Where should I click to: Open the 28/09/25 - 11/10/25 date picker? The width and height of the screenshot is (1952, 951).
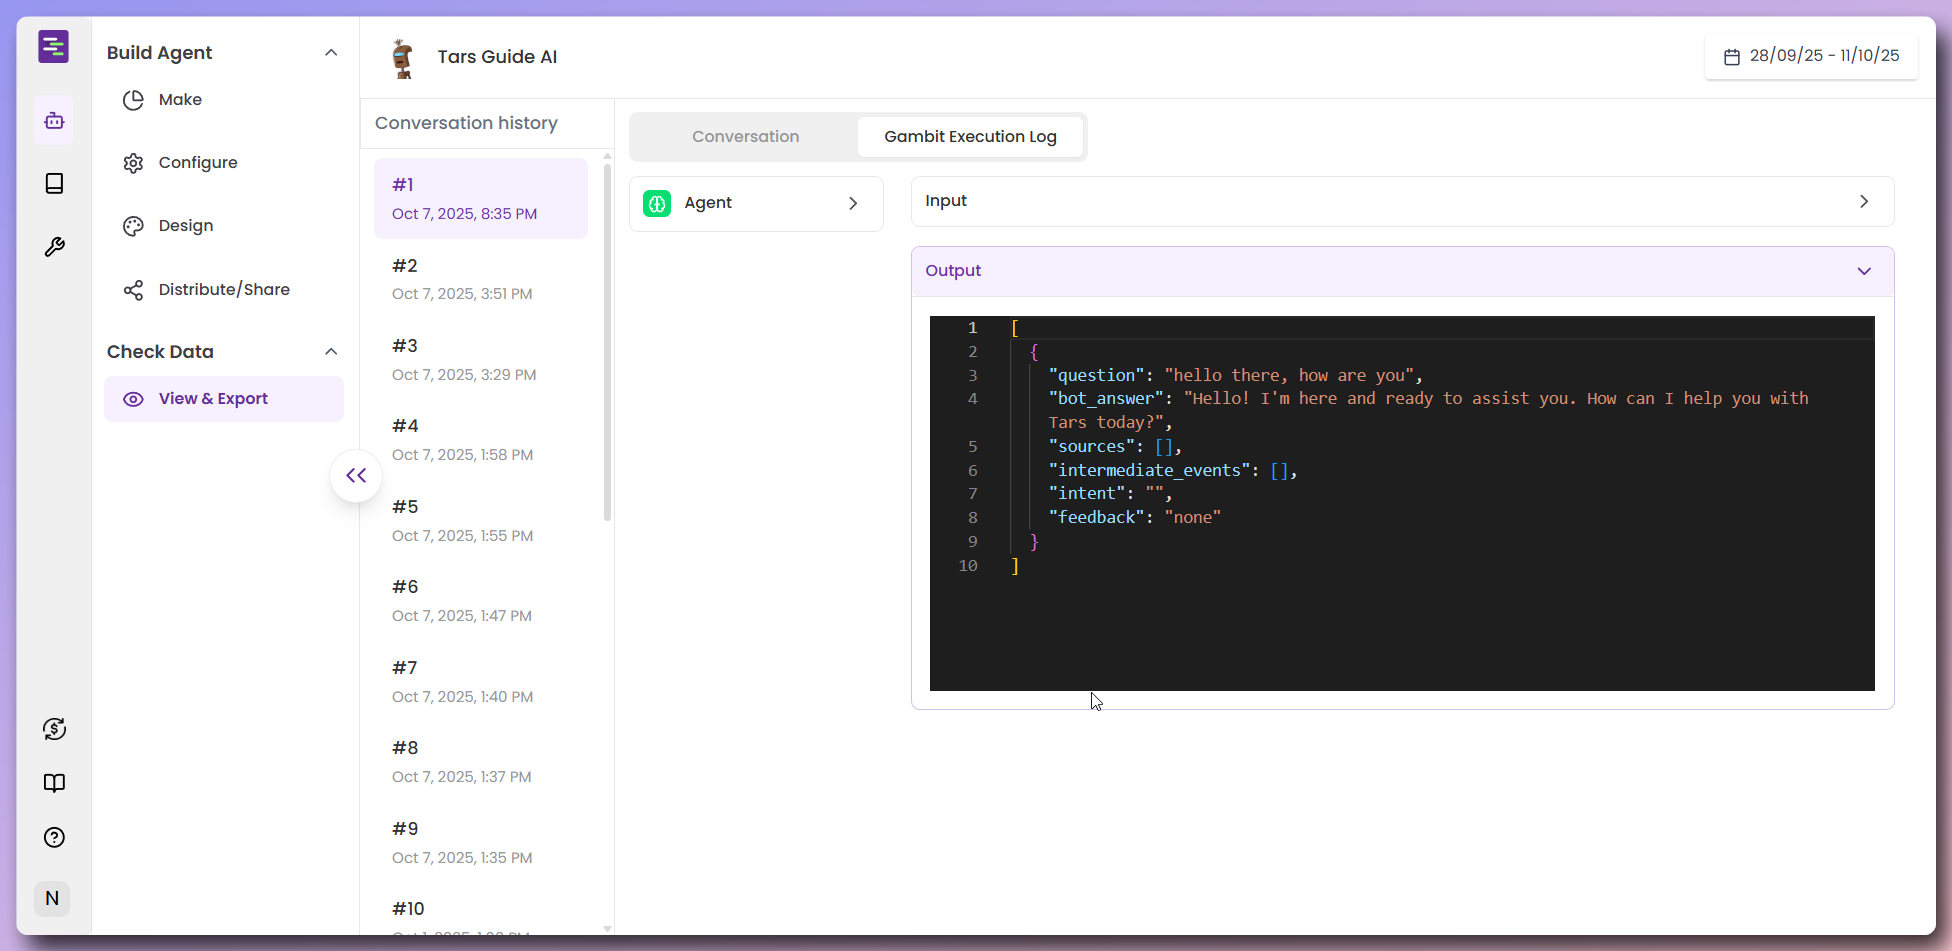pyautogui.click(x=1811, y=56)
